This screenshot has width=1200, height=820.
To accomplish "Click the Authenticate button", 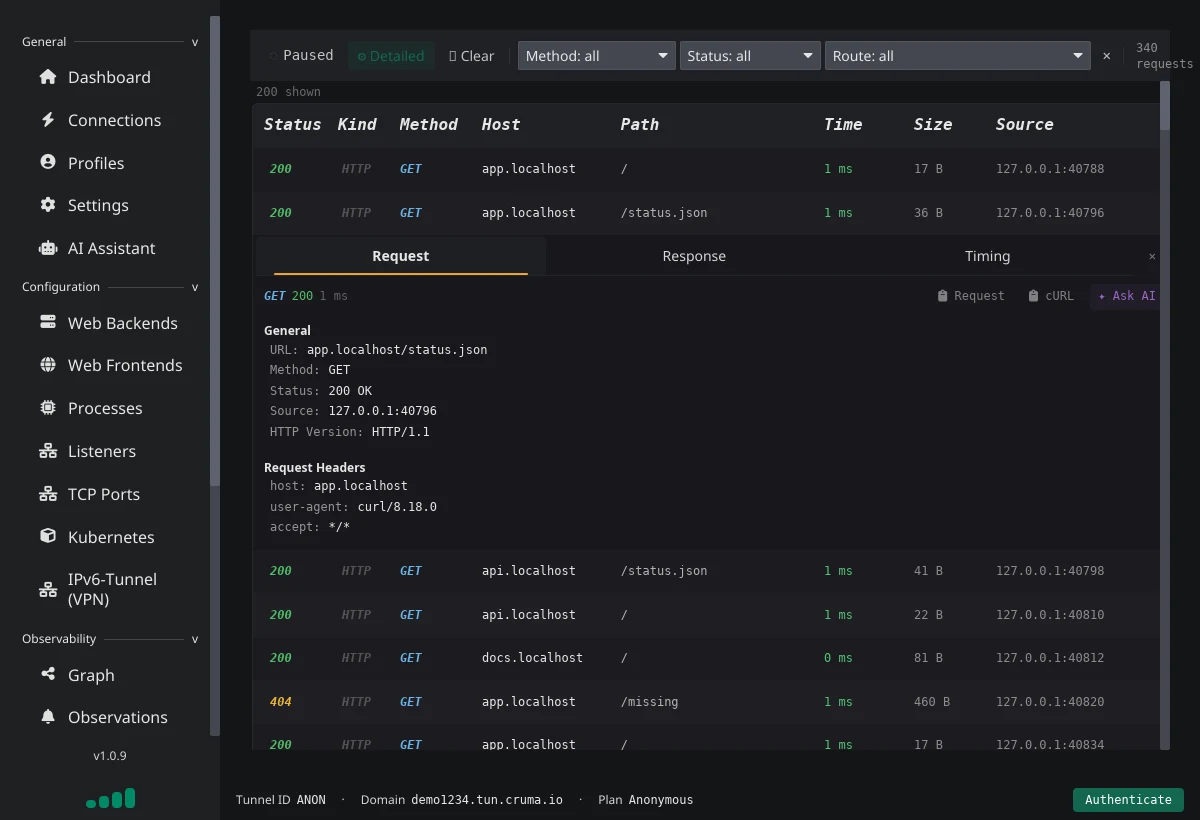I will click(x=1128, y=799).
